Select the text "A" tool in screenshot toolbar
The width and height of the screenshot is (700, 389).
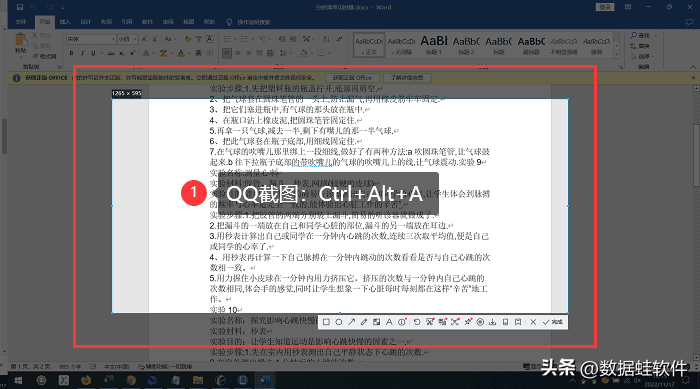[x=389, y=322]
